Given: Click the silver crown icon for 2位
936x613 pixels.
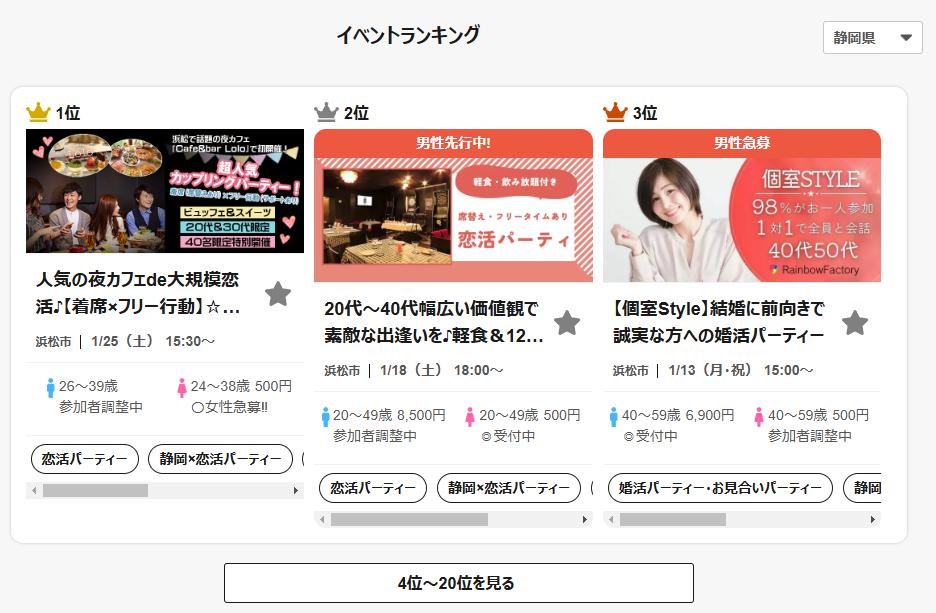Looking at the screenshot, I should tap(327, 112).
